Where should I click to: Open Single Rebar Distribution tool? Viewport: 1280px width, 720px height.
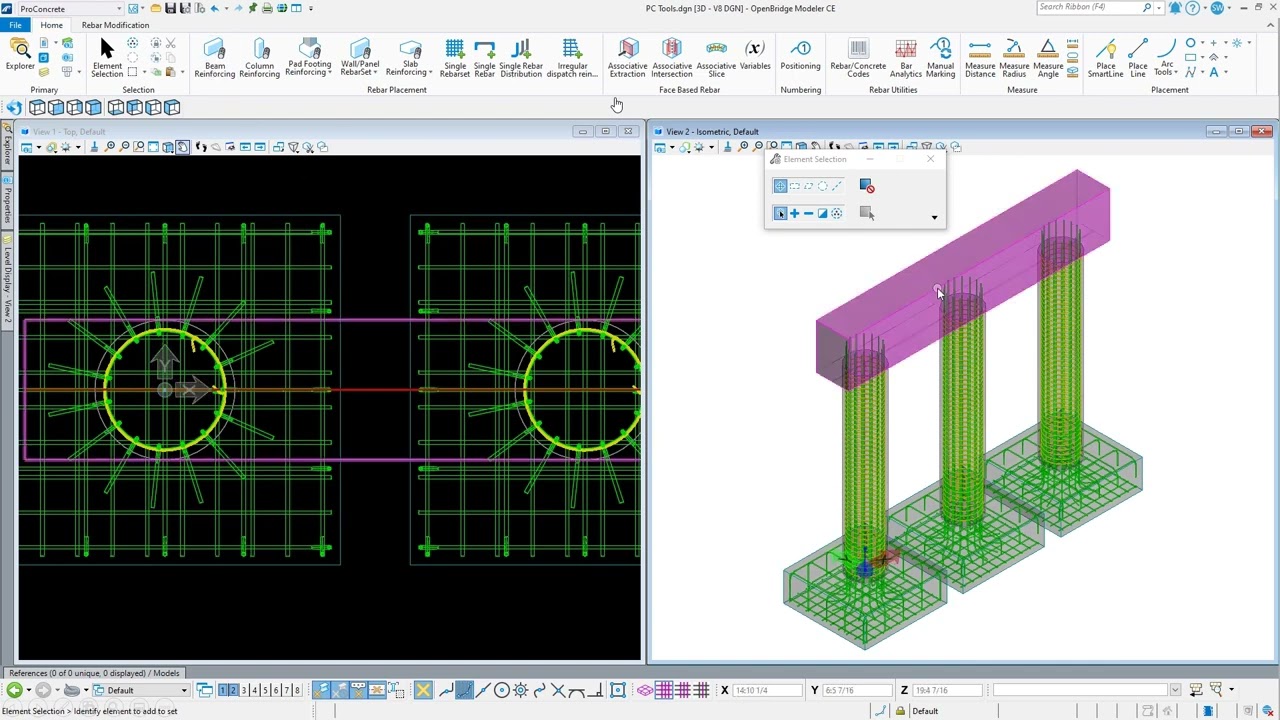(521, 58)
